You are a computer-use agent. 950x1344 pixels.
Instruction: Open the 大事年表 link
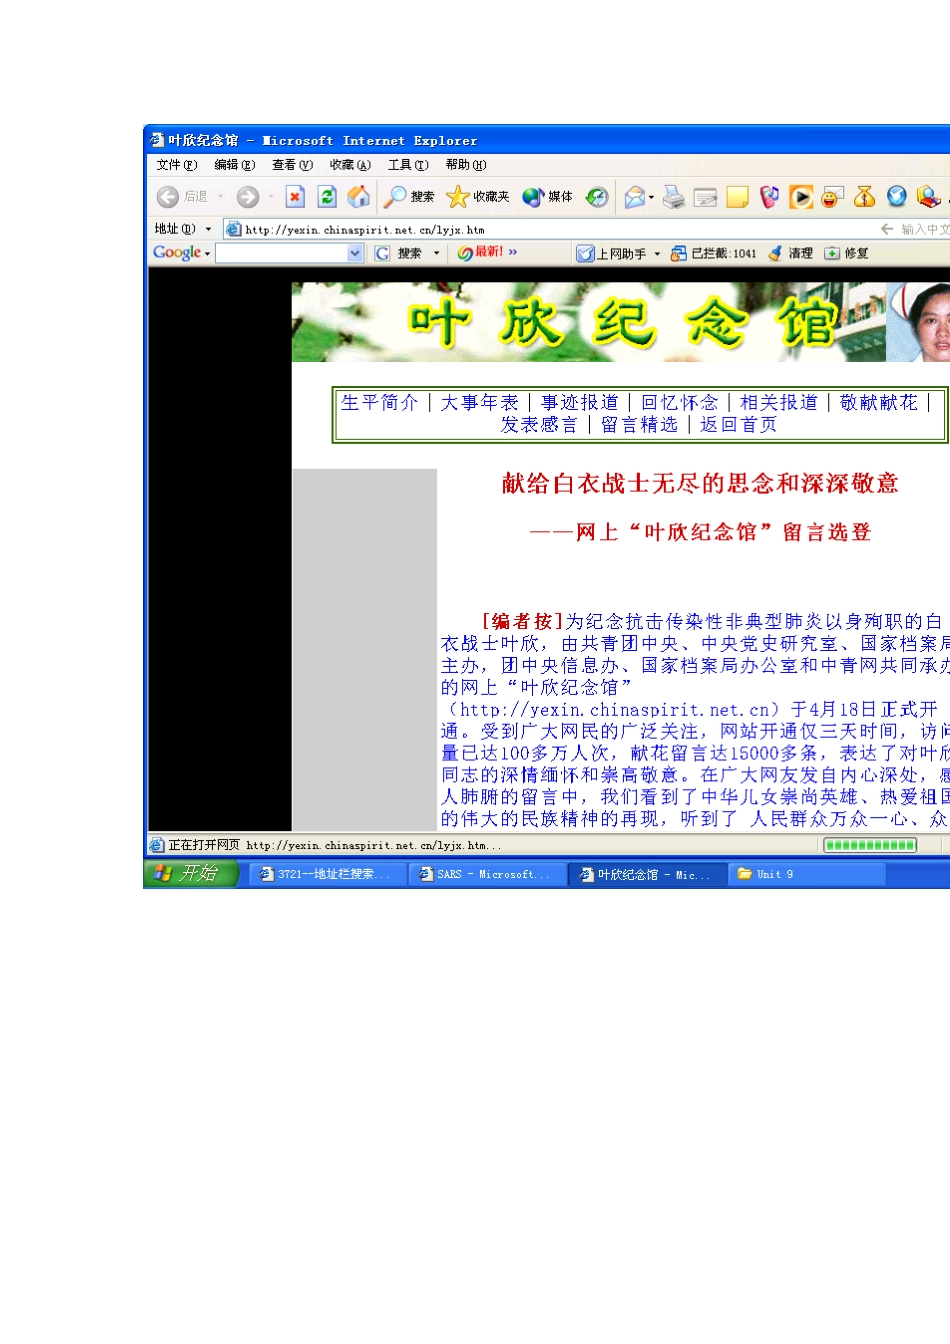(480, 402)
